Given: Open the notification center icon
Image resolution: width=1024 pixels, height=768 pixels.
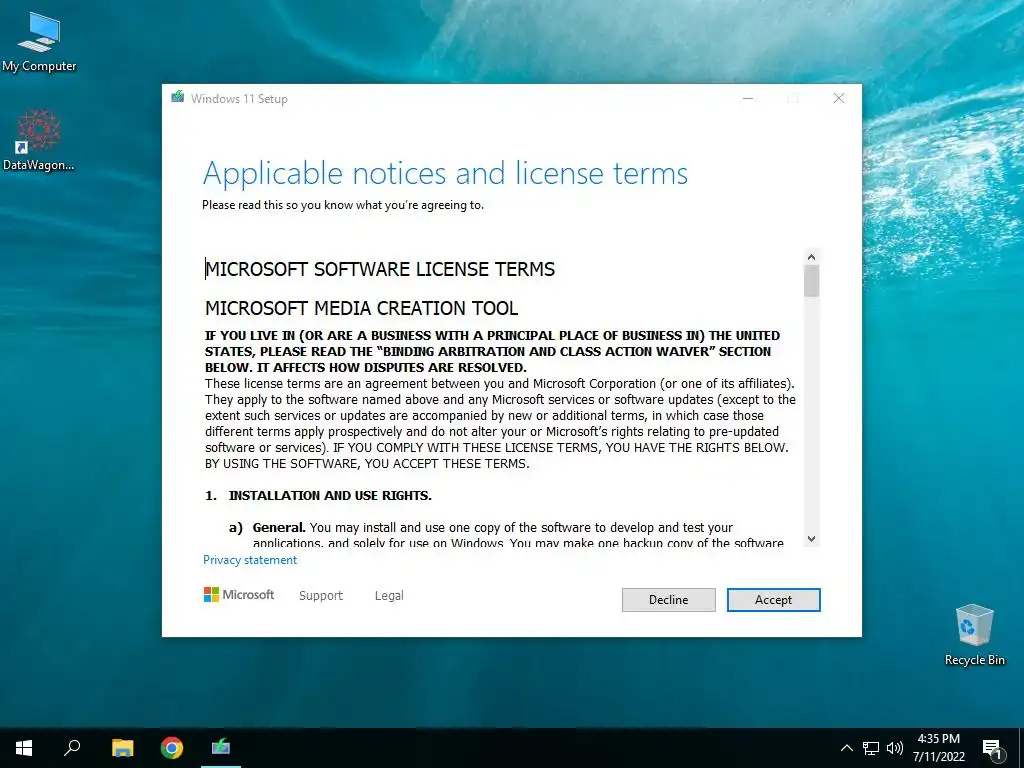Looking at the screenshot, I should click(992, 750).
